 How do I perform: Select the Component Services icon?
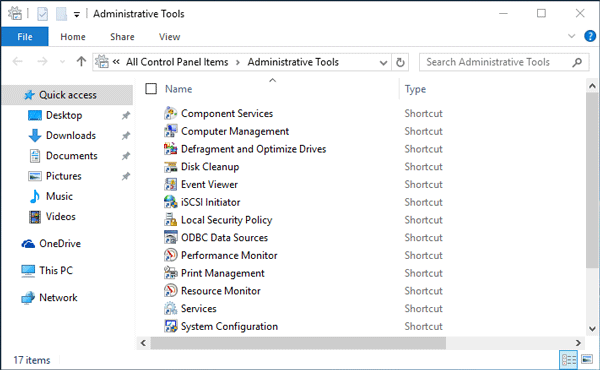click(x=170, y=113)
